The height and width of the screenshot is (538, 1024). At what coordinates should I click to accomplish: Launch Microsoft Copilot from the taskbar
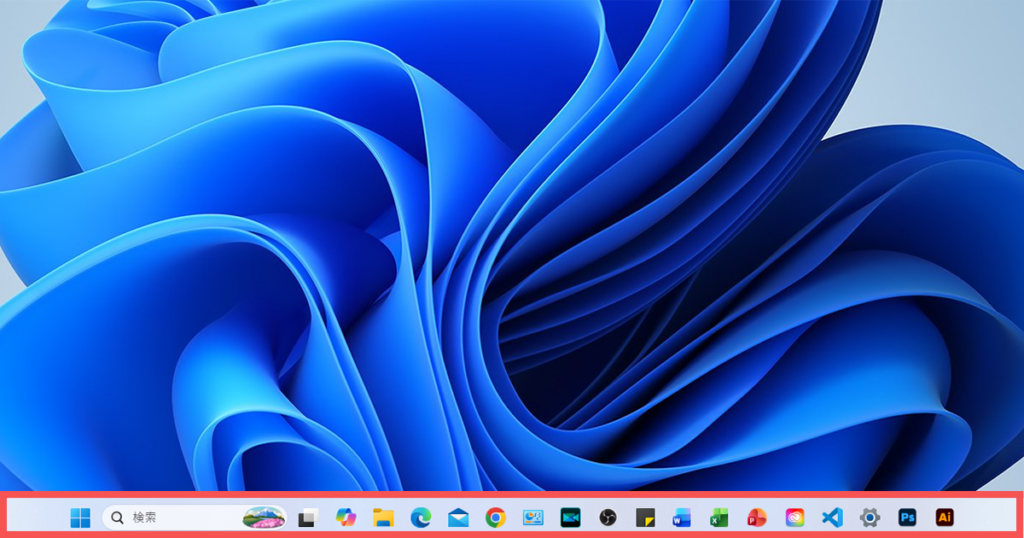pyautogui.click(x=346, y=517)
